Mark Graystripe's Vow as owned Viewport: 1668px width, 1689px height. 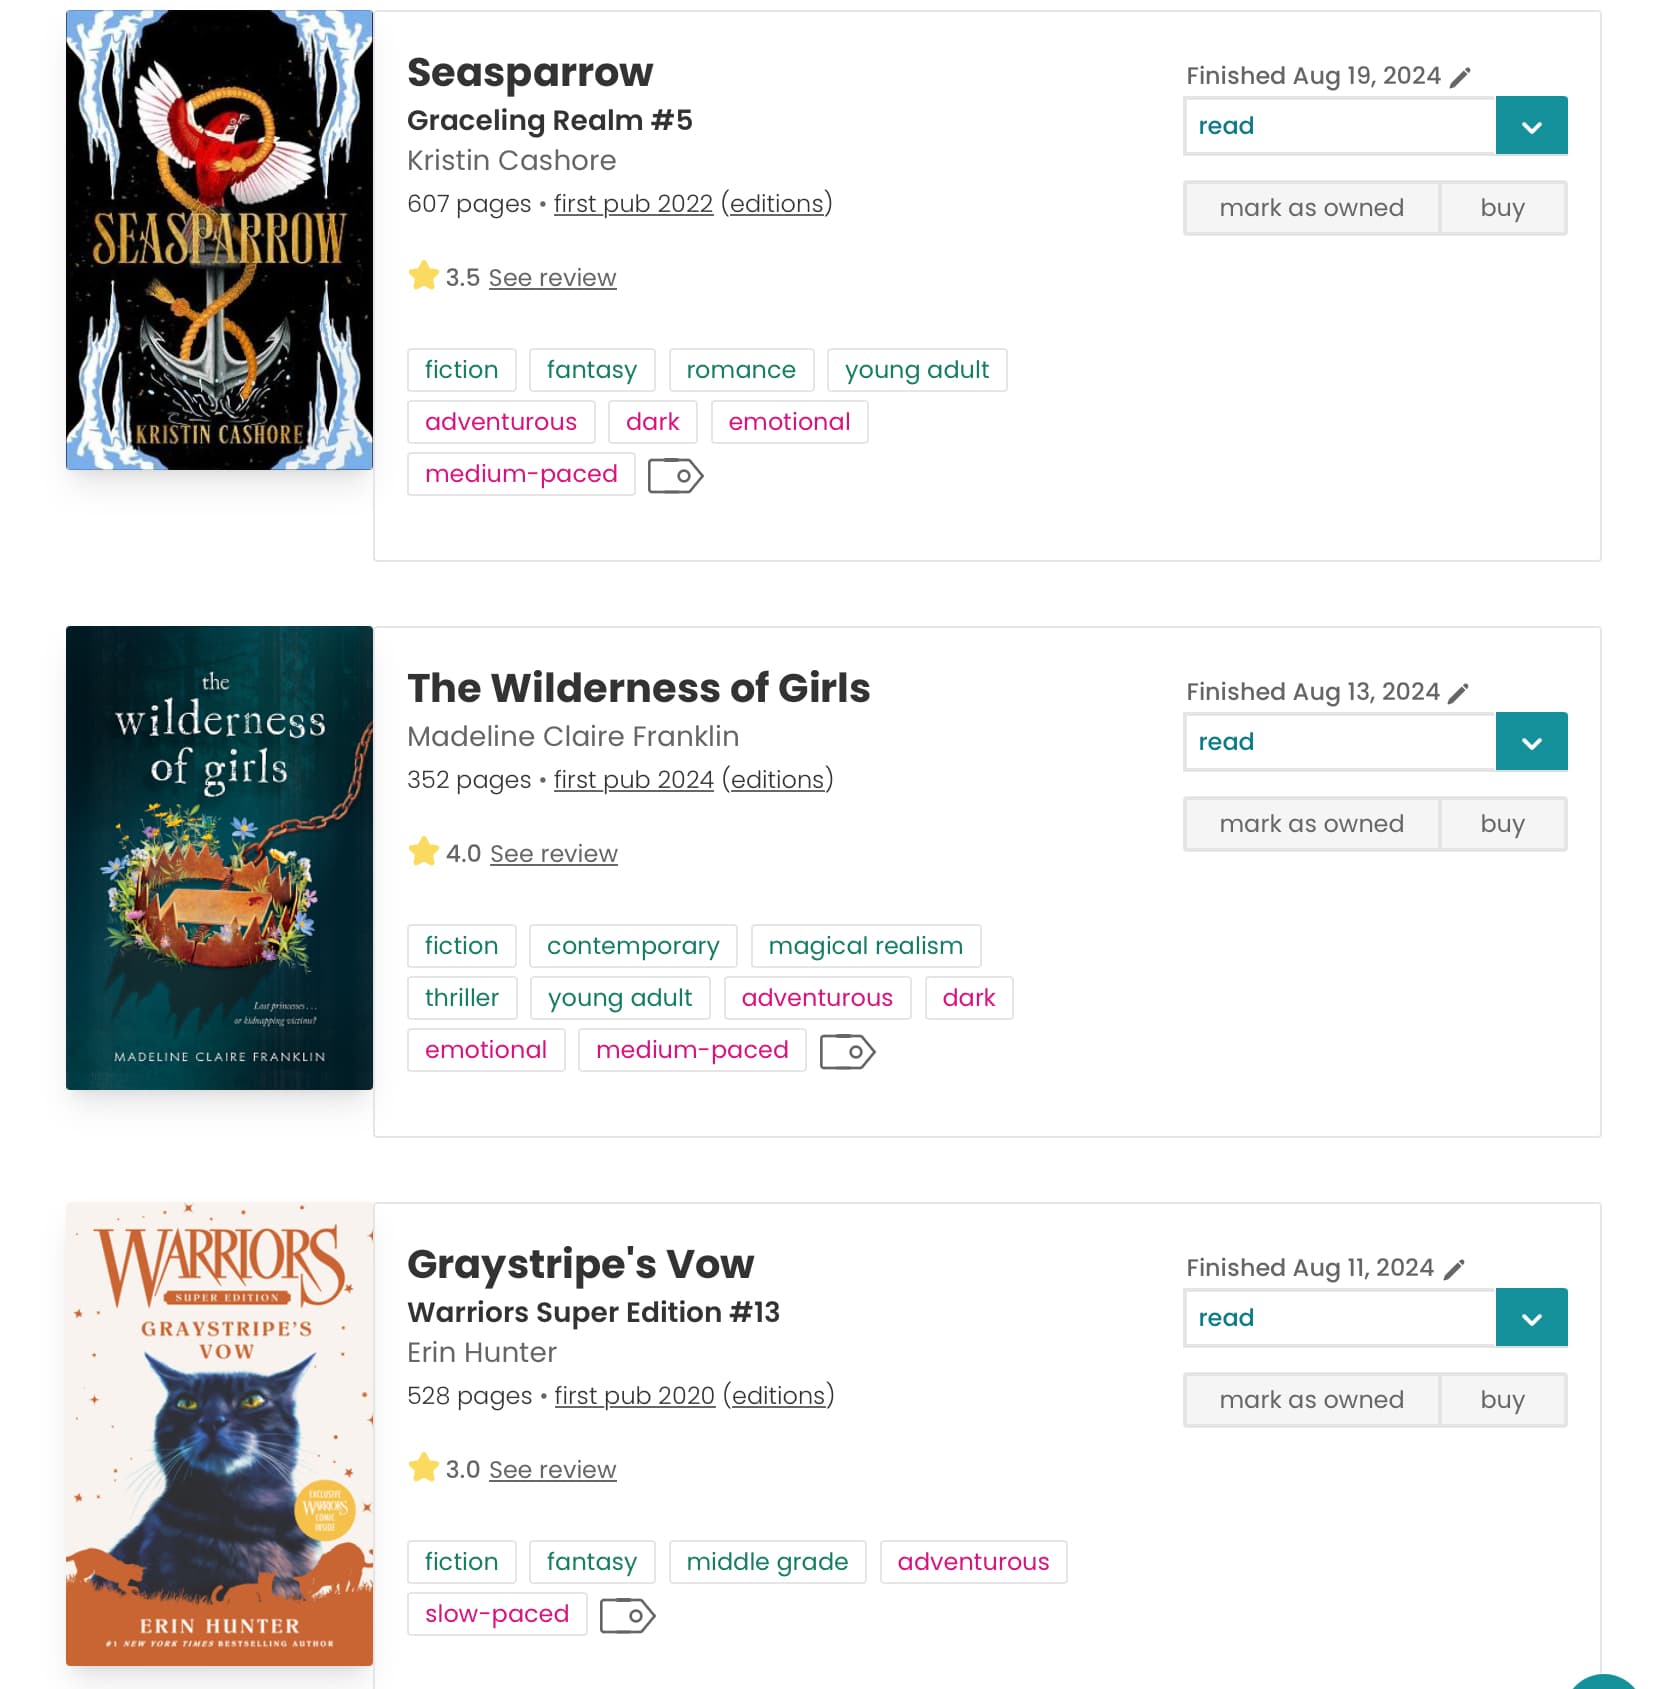(x=1311, y=1400)
